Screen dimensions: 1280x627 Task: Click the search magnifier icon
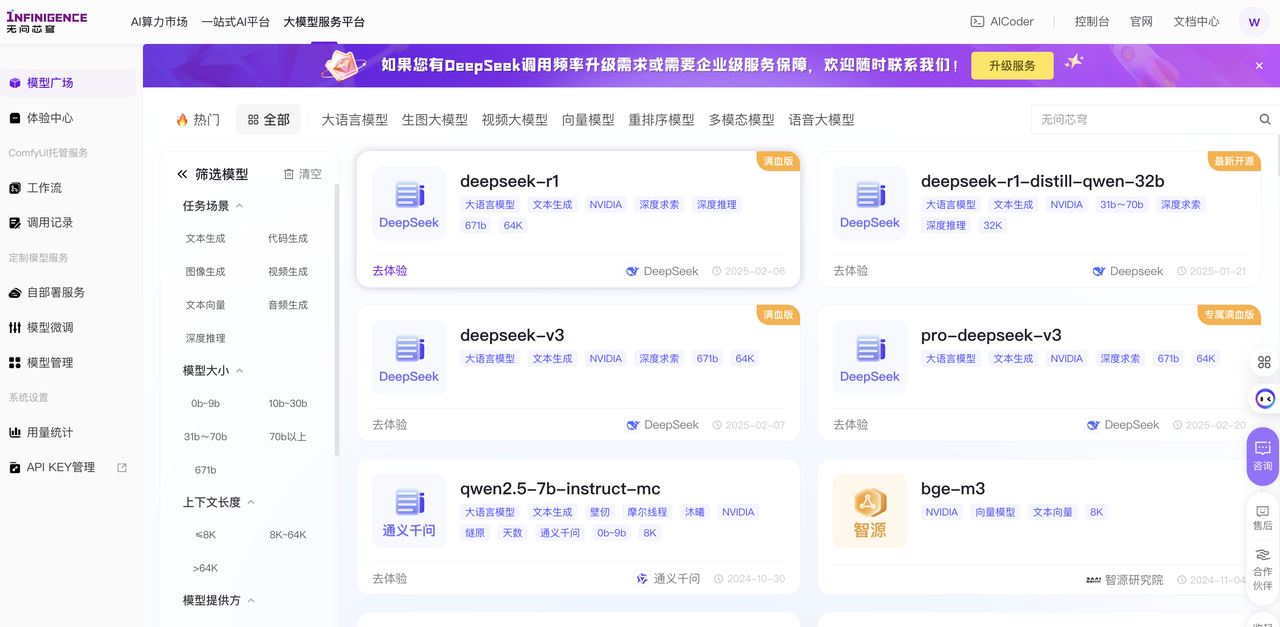[1265, 119]
